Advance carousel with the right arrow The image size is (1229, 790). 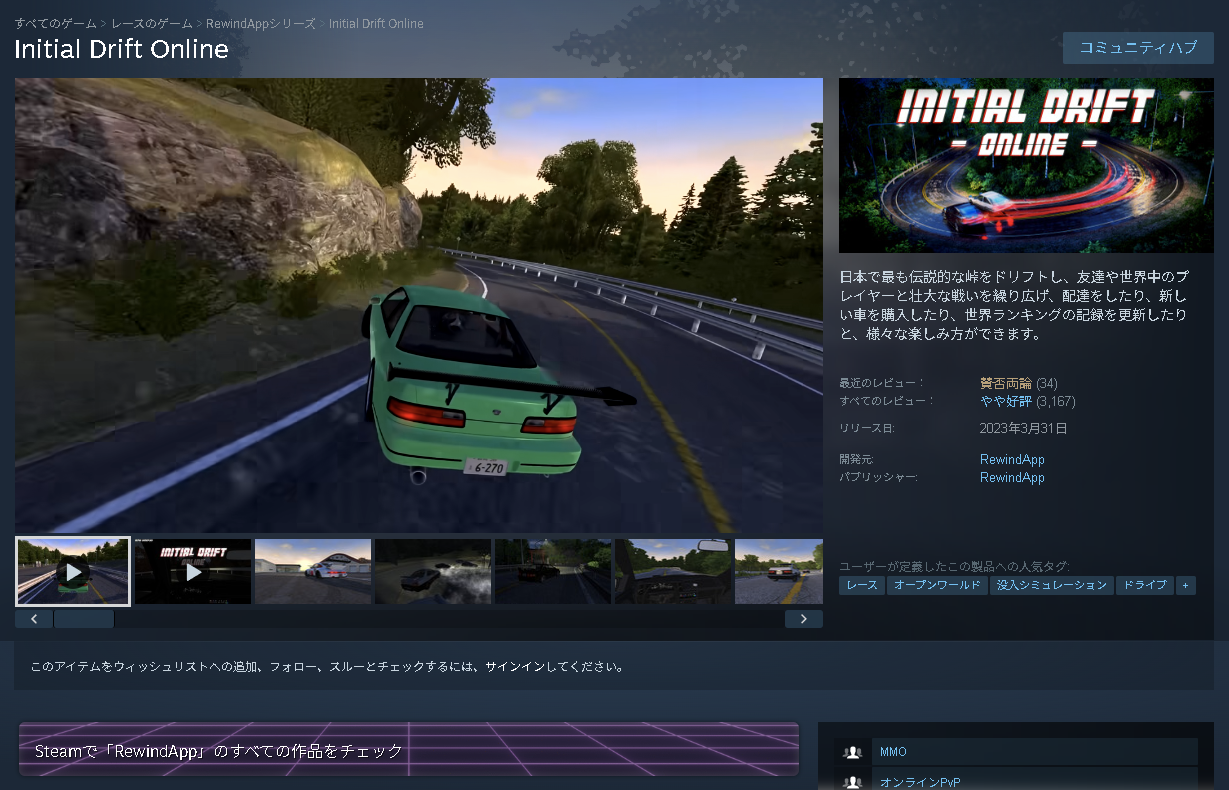804,618
